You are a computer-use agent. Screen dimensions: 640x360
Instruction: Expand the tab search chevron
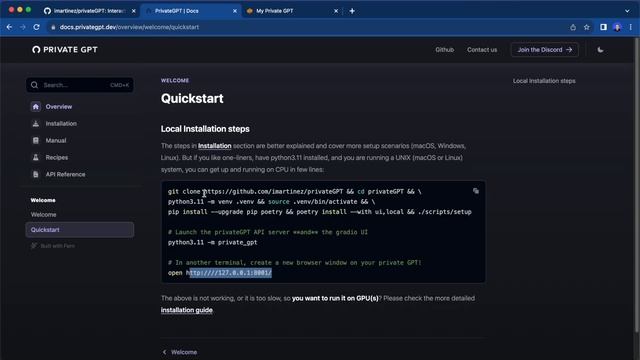(x=627, y=11)
